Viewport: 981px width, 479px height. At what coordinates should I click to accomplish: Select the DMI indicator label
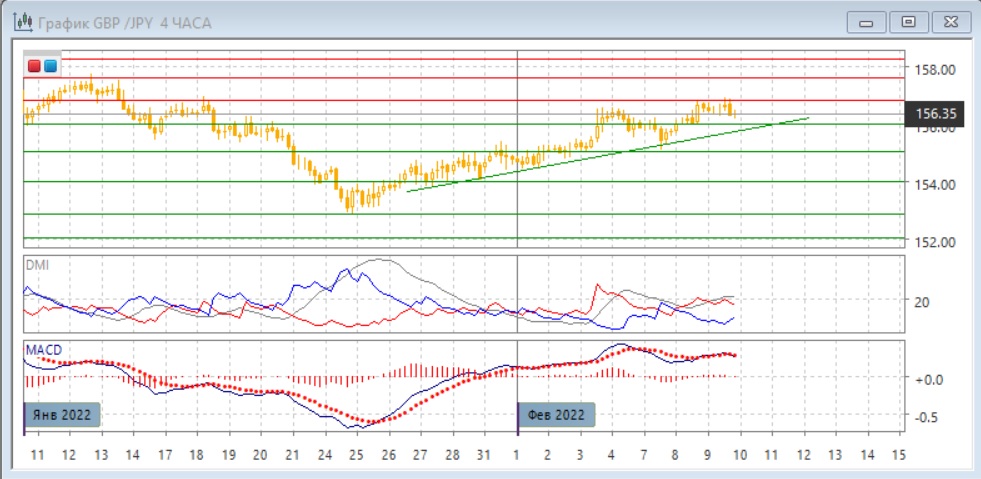37,265
